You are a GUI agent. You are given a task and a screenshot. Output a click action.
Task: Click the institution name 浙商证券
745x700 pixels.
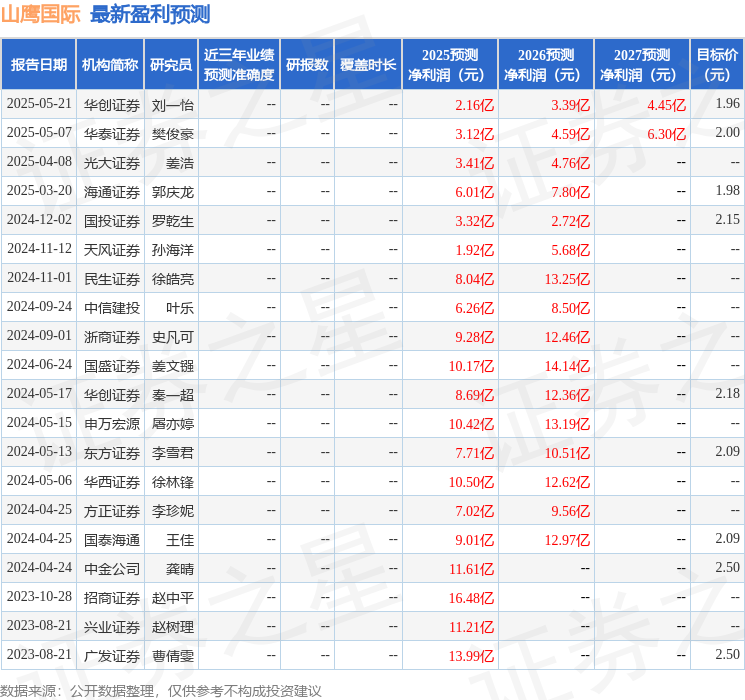click(112, 337)
